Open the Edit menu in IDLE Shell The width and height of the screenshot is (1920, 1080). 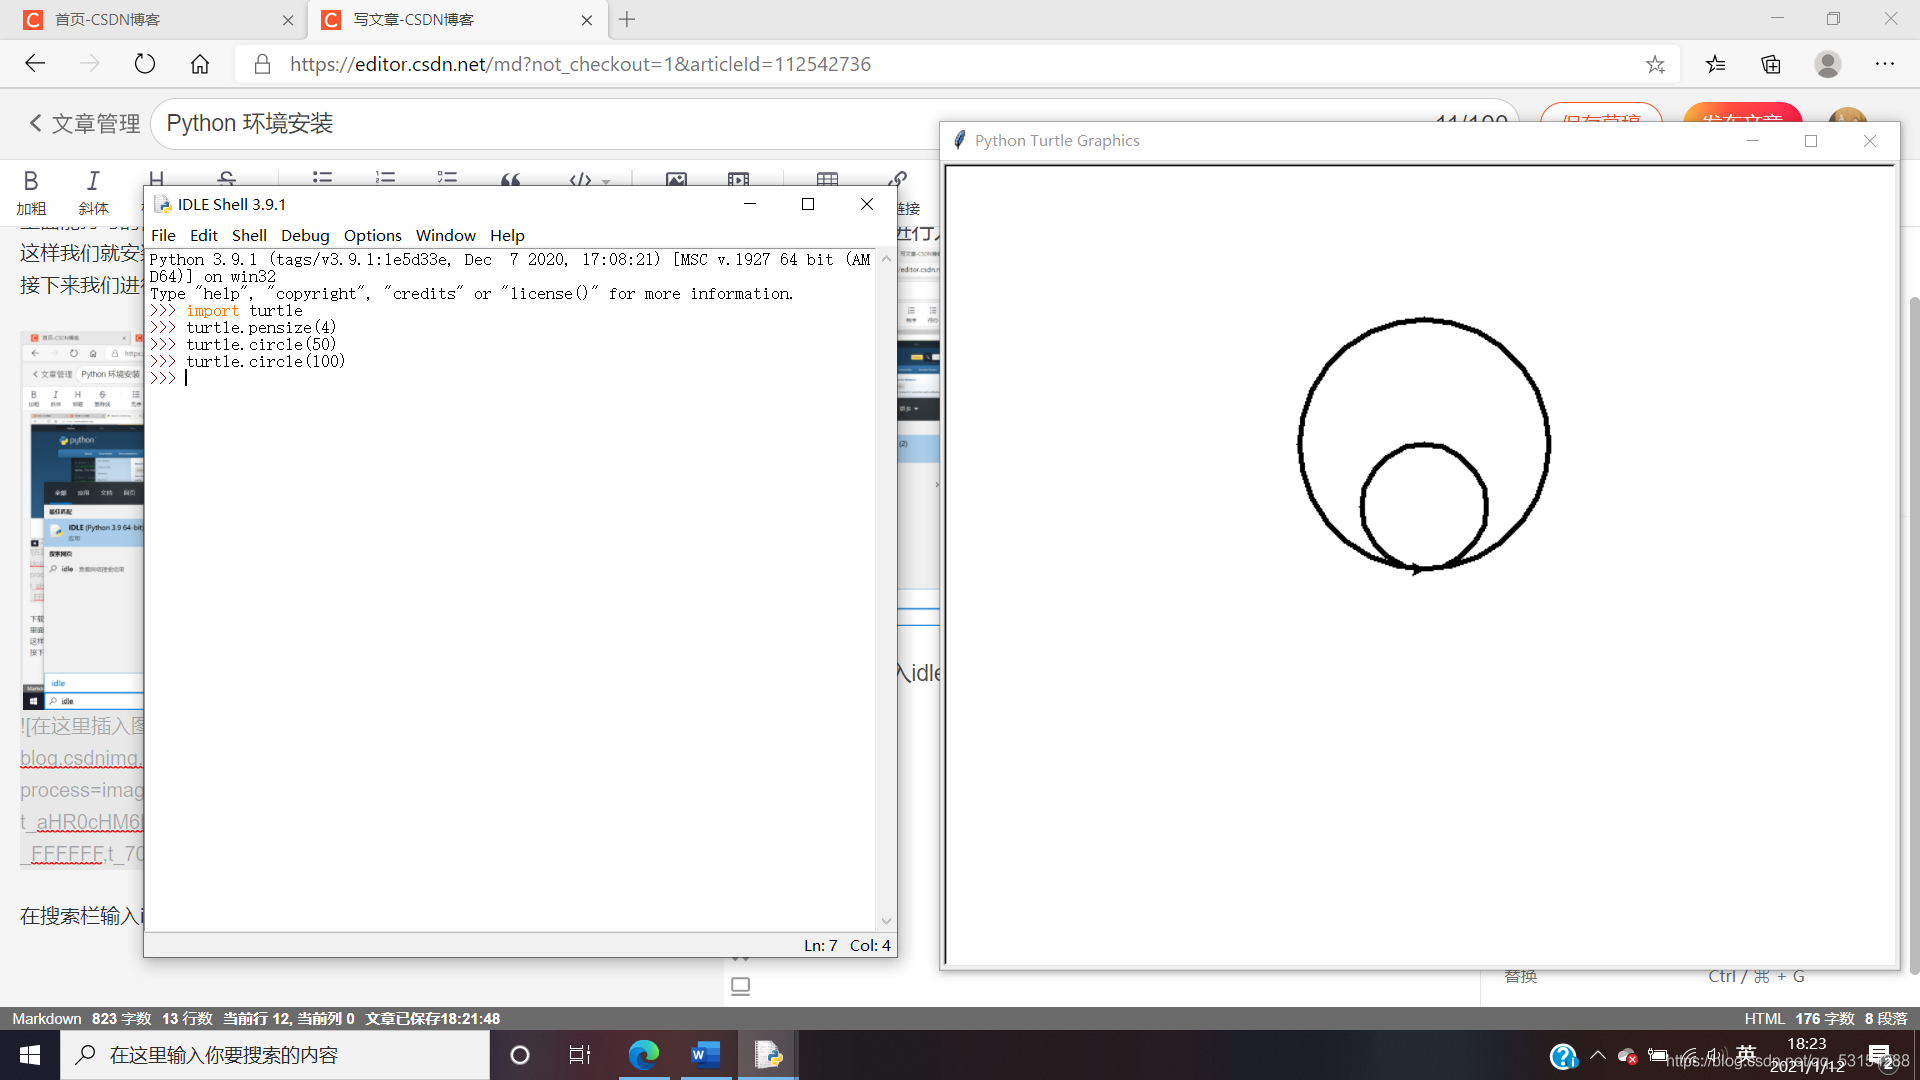point(204,235)
